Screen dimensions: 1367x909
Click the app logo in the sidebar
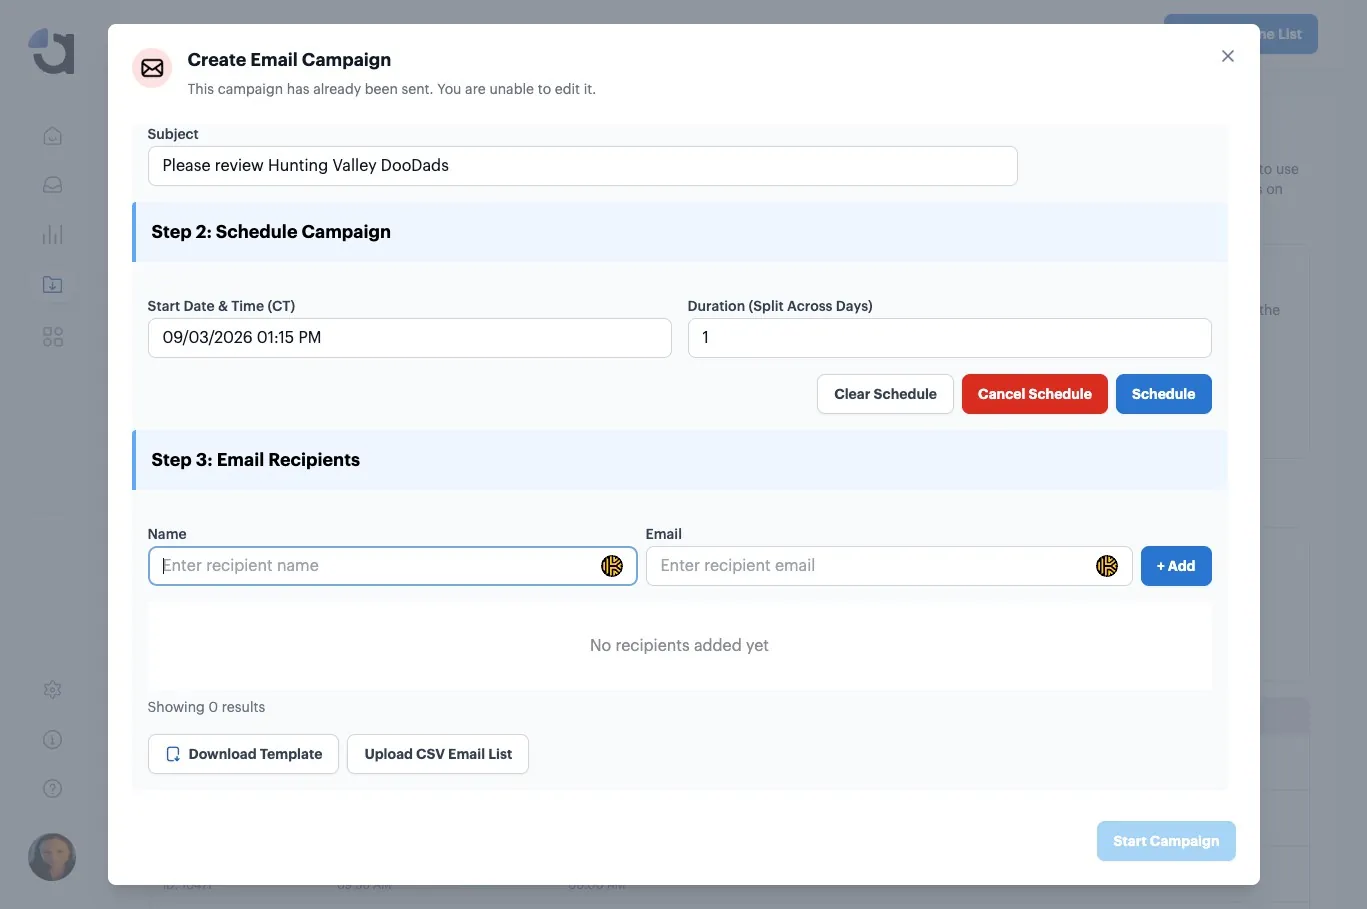click(52, 51)
